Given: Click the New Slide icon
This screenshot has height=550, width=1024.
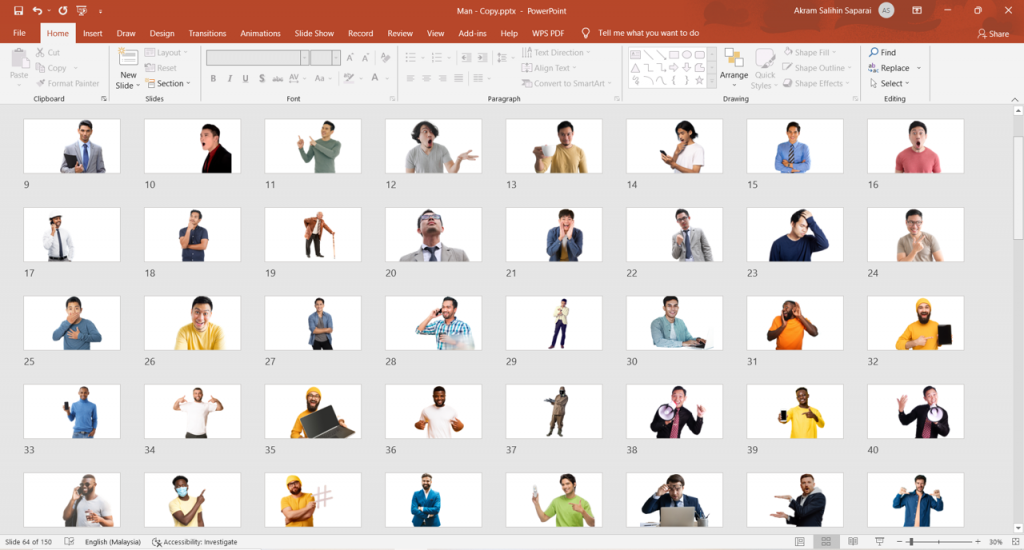Looking at the screenshot, I should (x=128, y=58).
